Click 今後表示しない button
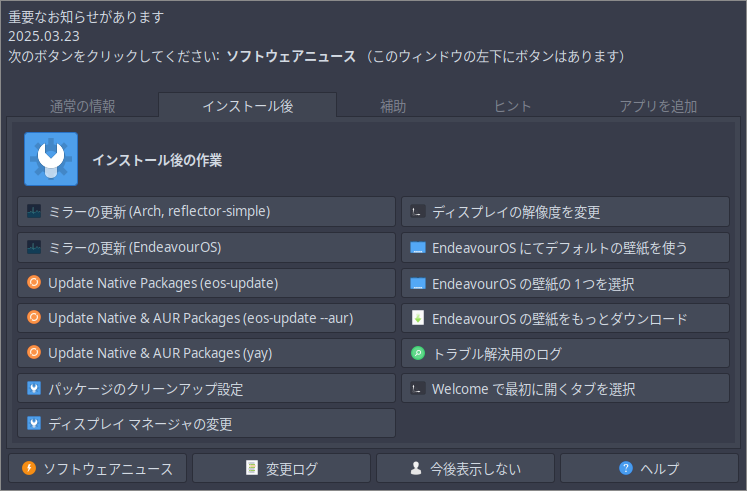This screenshot has height=491, width=747. click(465, 468)
